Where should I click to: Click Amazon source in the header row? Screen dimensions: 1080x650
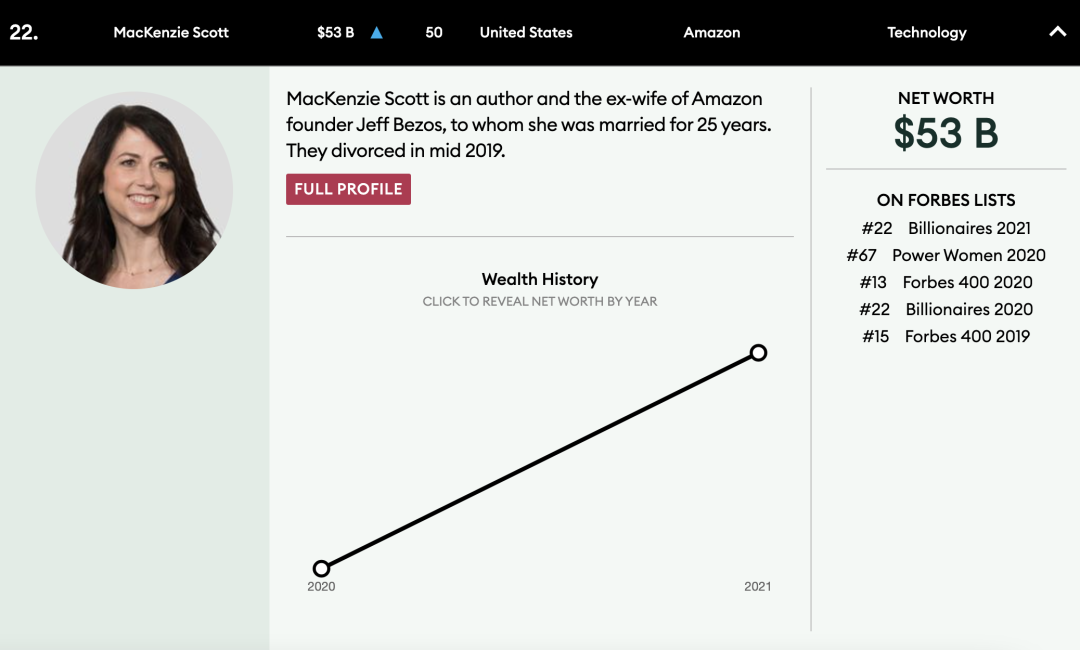[x=712, y=32]
